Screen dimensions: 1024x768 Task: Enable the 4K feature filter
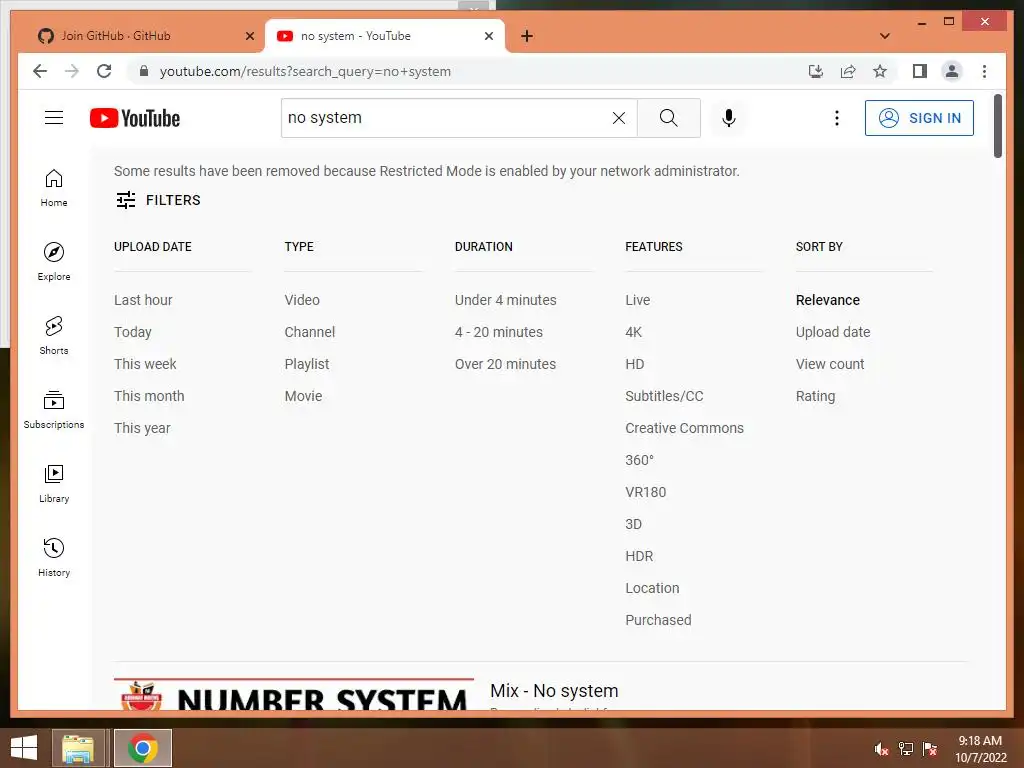pos(633,332)
